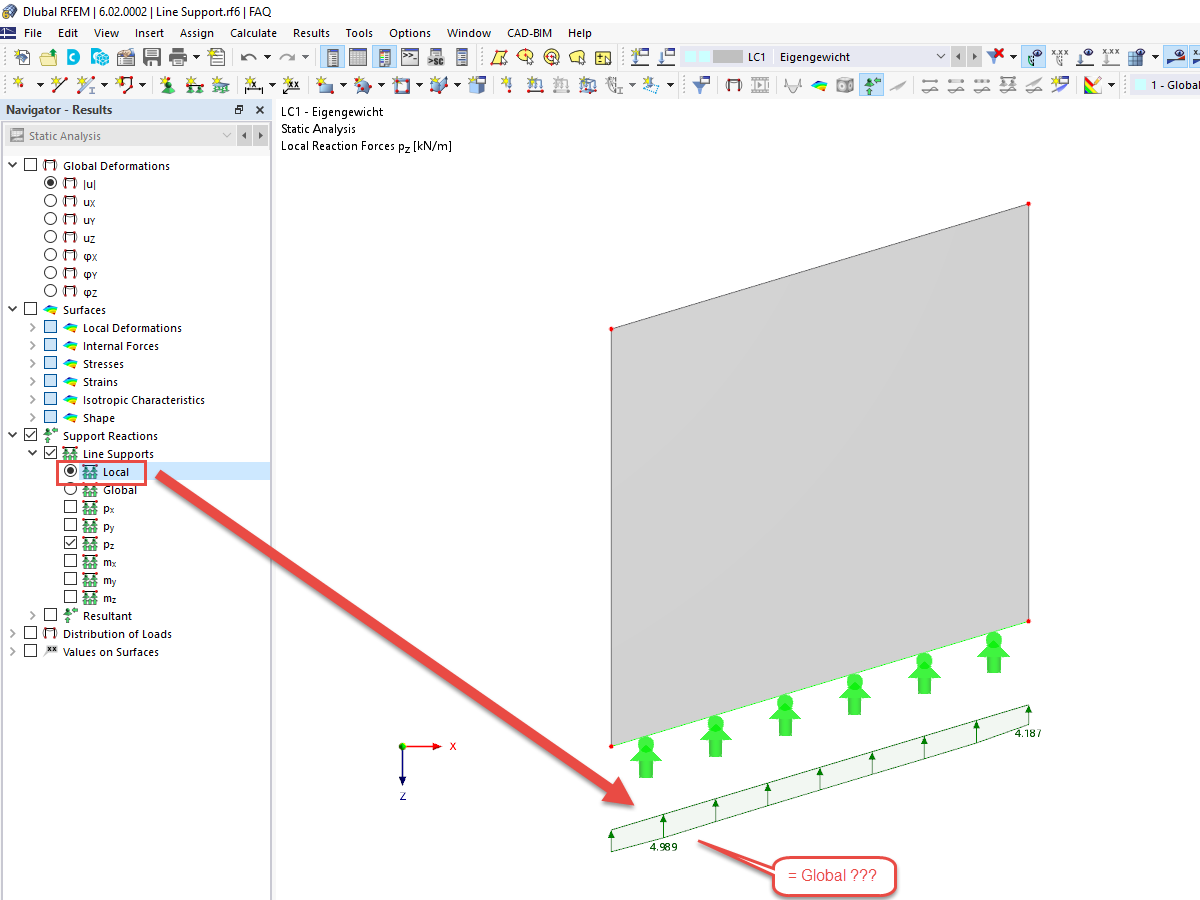Click the New Member tool icon
This screenshot has width=1200, height=900.
click(x=86, y=85)
